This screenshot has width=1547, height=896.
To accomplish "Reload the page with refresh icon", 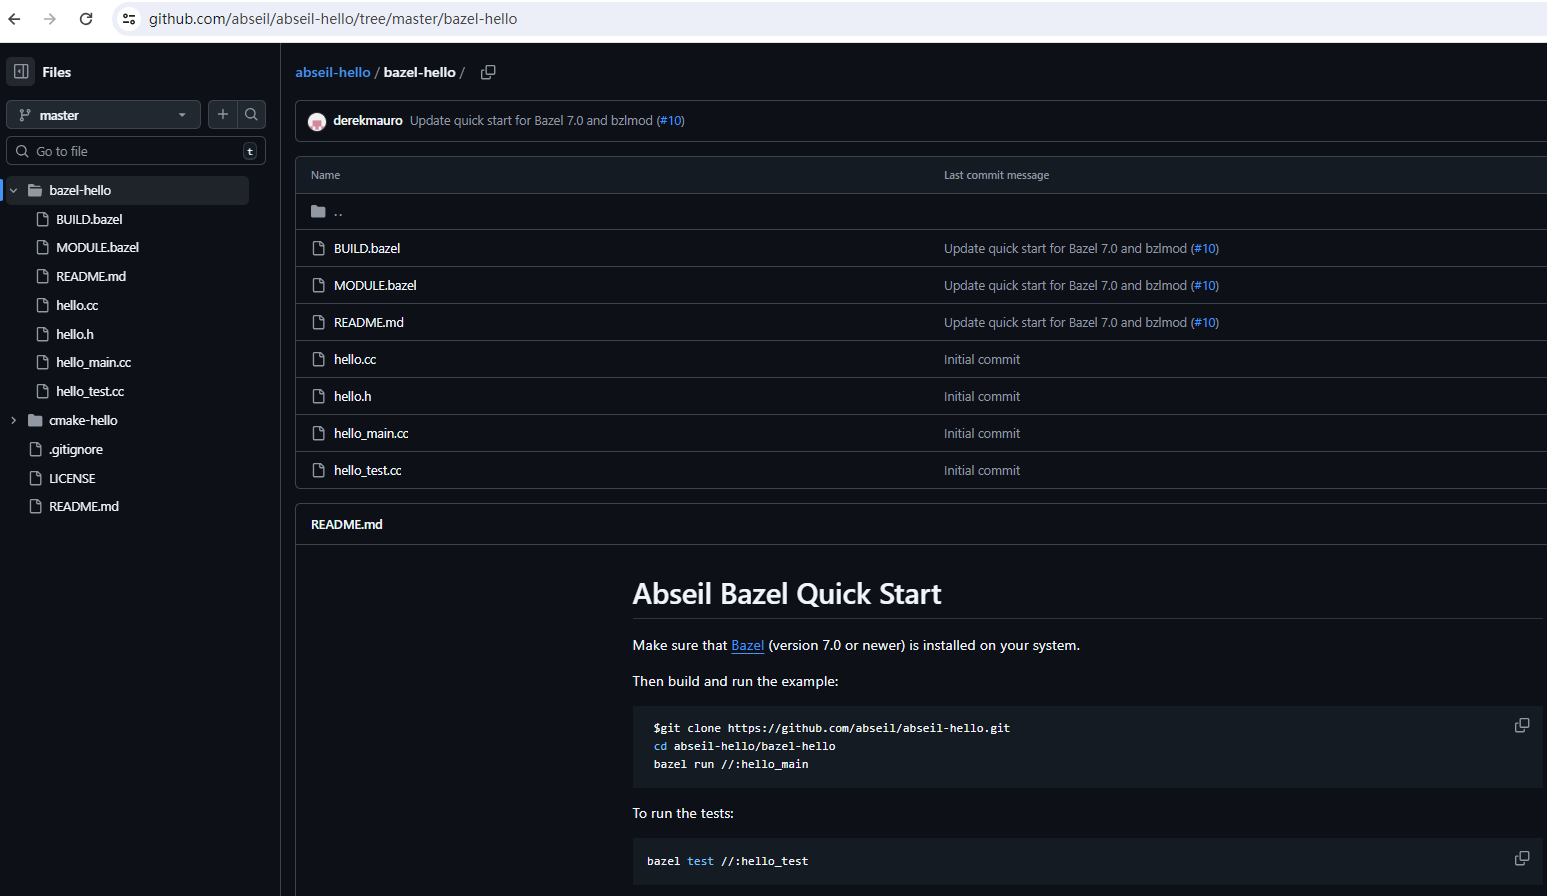I will (x=86, y=19).
